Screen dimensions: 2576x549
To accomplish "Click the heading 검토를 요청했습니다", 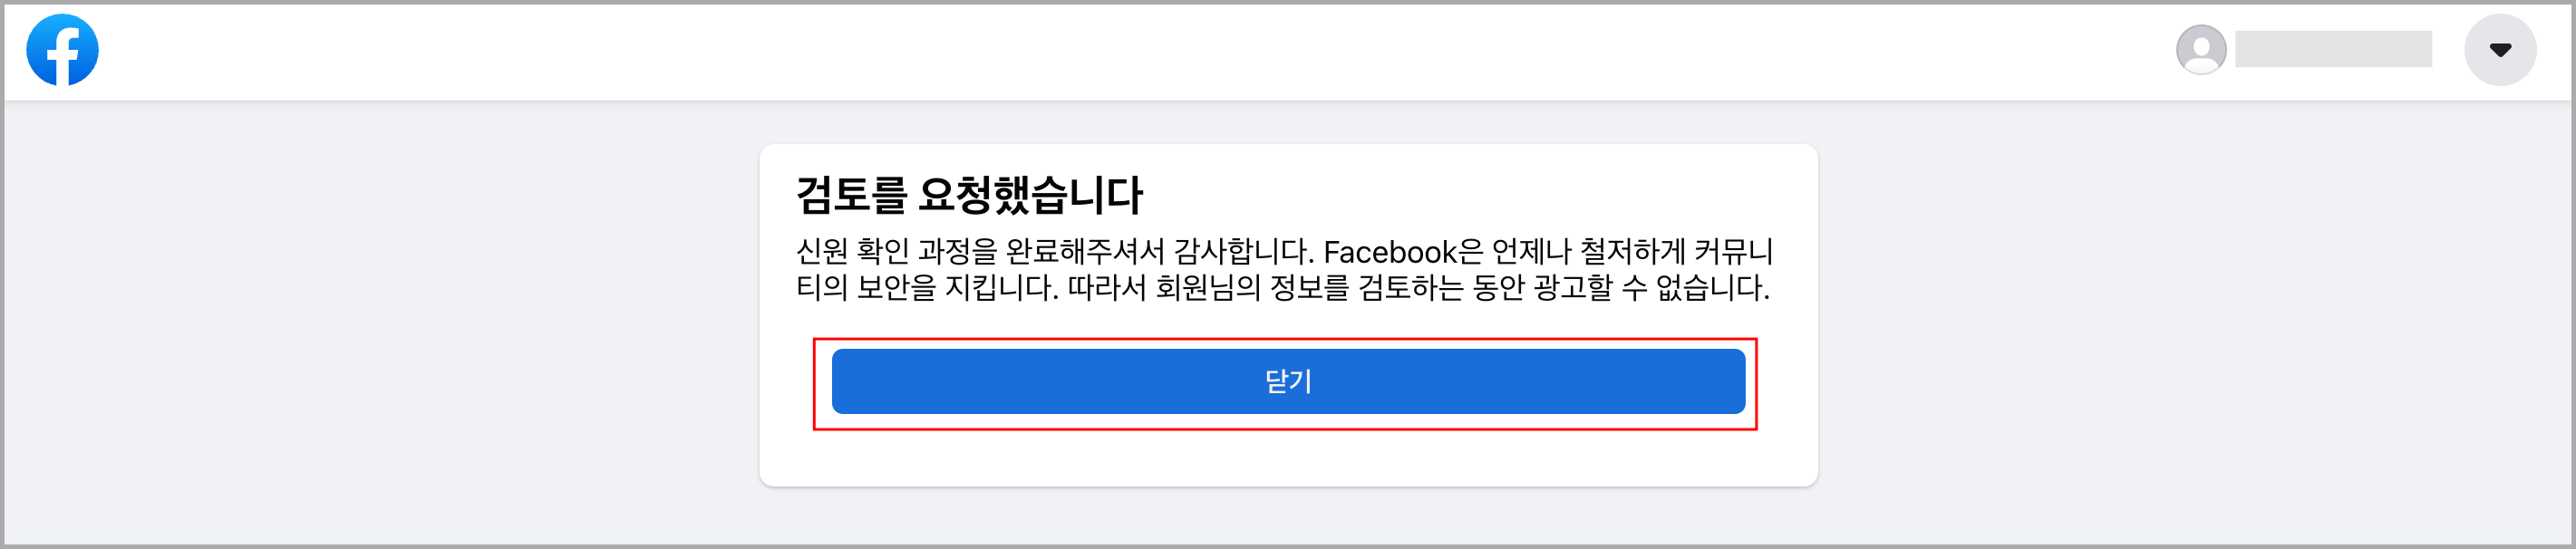I will 969,194.
